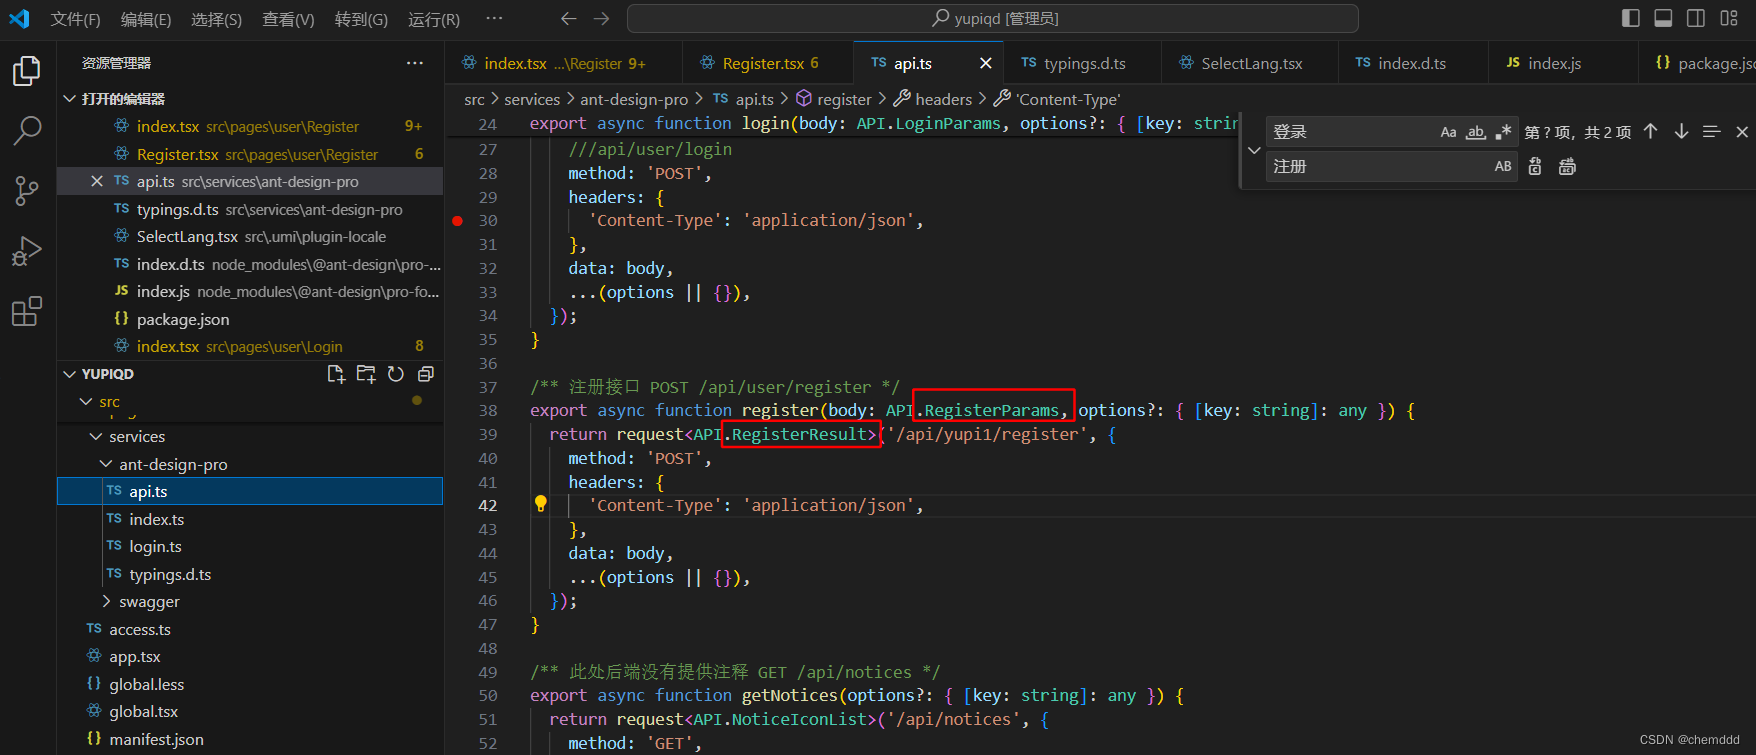Expand the swagger folder
The height and width of the screenshot is (755, 1756).
tap(106, 601)
